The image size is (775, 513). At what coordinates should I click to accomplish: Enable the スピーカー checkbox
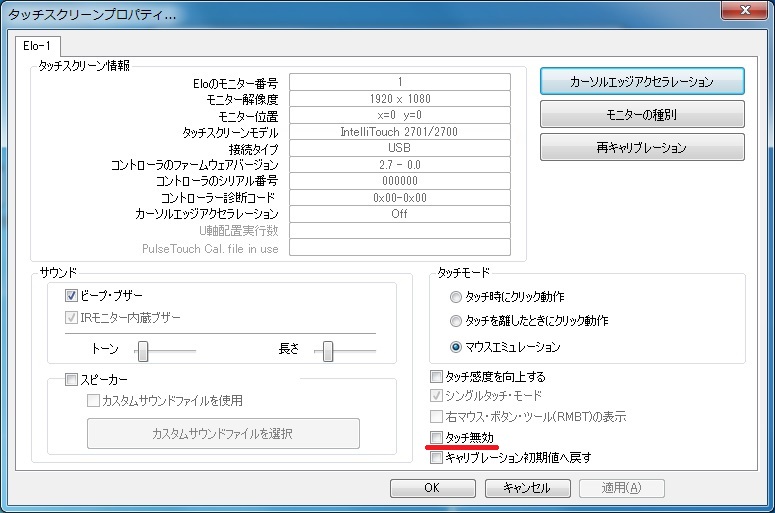(71, 380)
